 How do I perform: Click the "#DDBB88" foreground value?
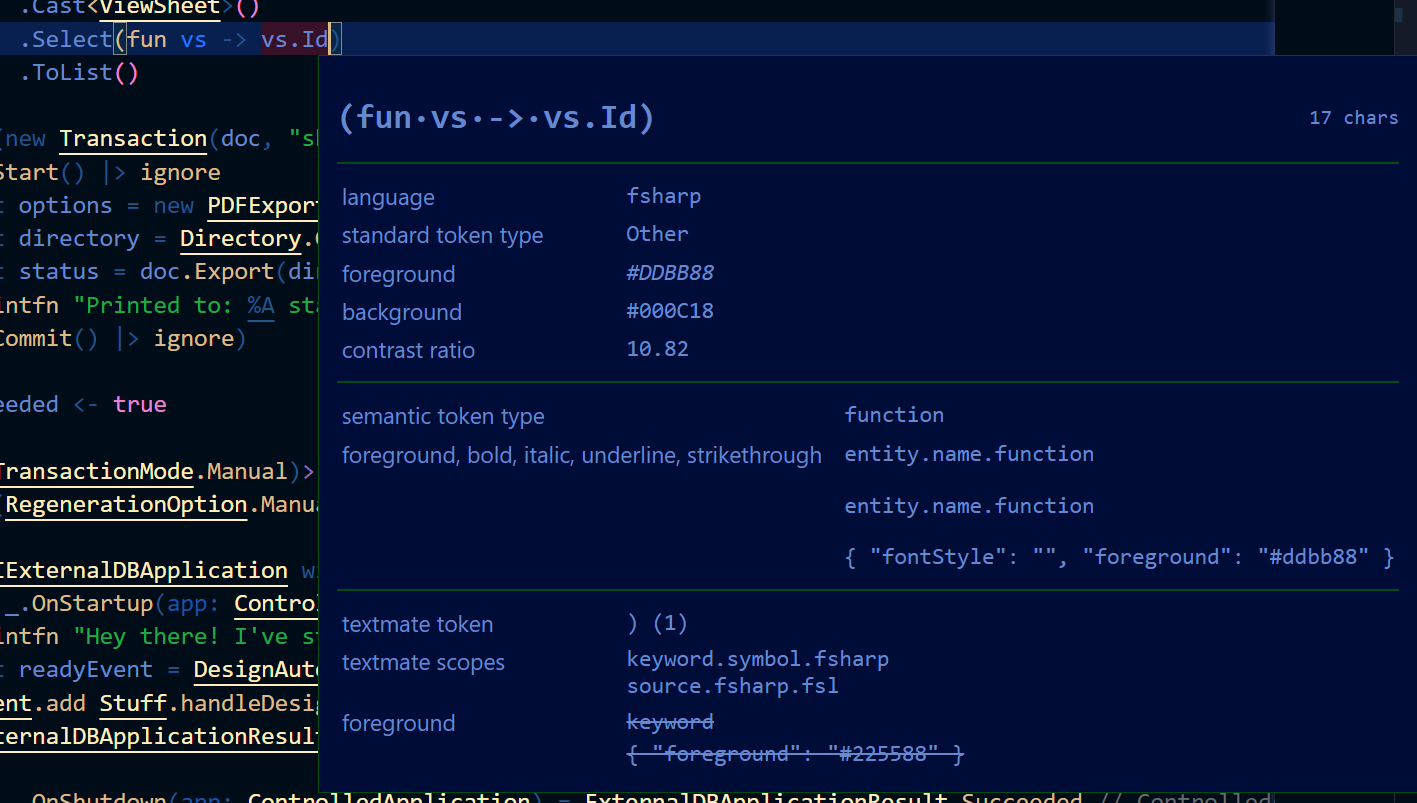[x=670, y=273]
